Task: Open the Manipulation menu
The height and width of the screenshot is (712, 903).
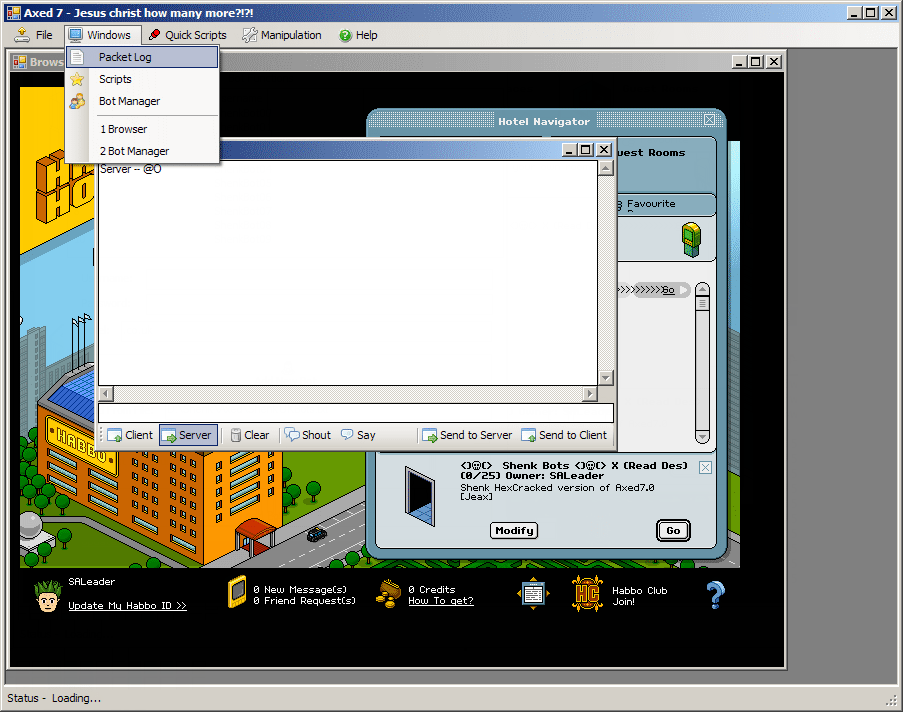Action: 282,35
